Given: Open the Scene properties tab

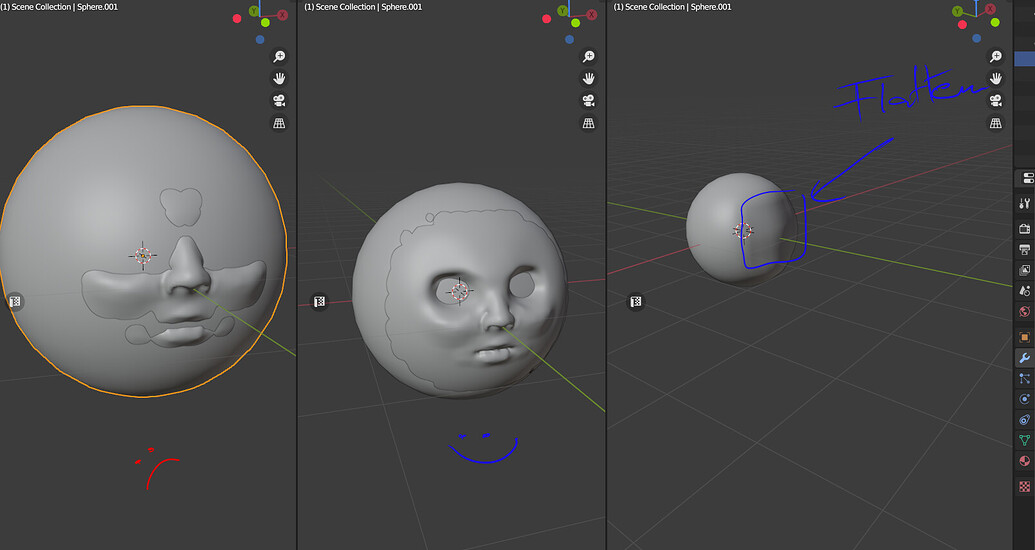Looking at the screenshot, I should [x=1024, y=291].
